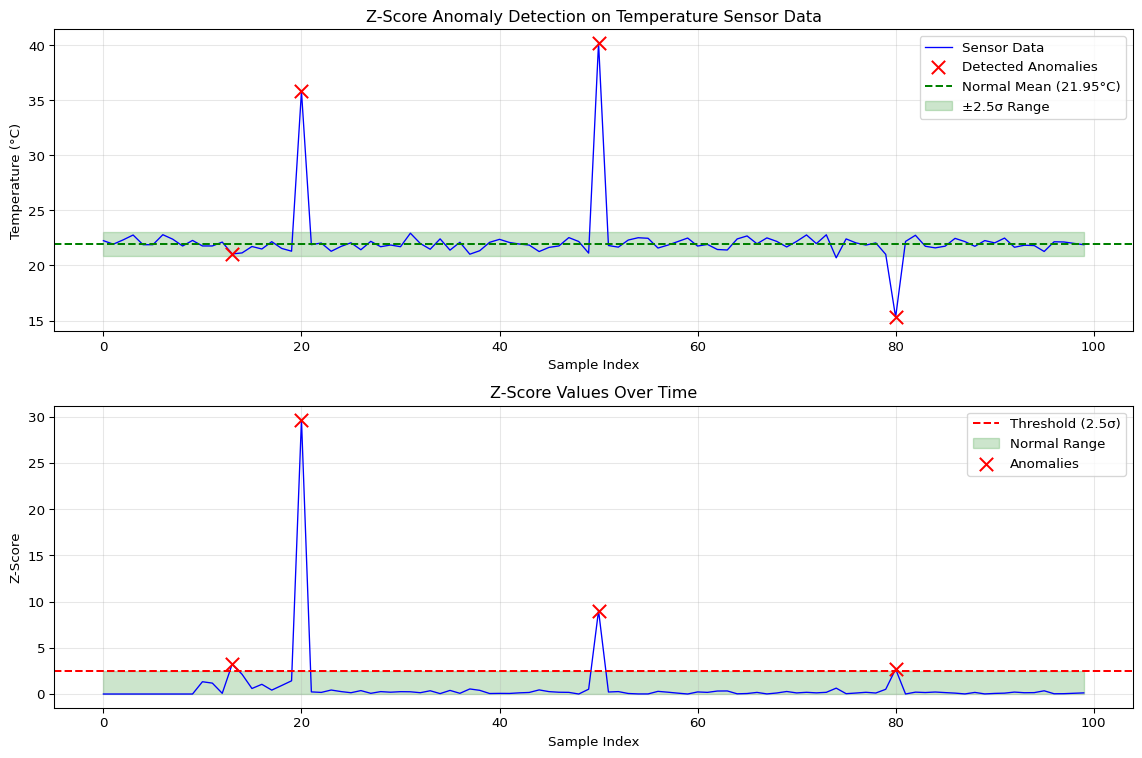Image resolution: width=1142 pixels, height=758 pixels.
Task: Click the Z-score anomaly marker near value 30
Action: pos(301,420)
